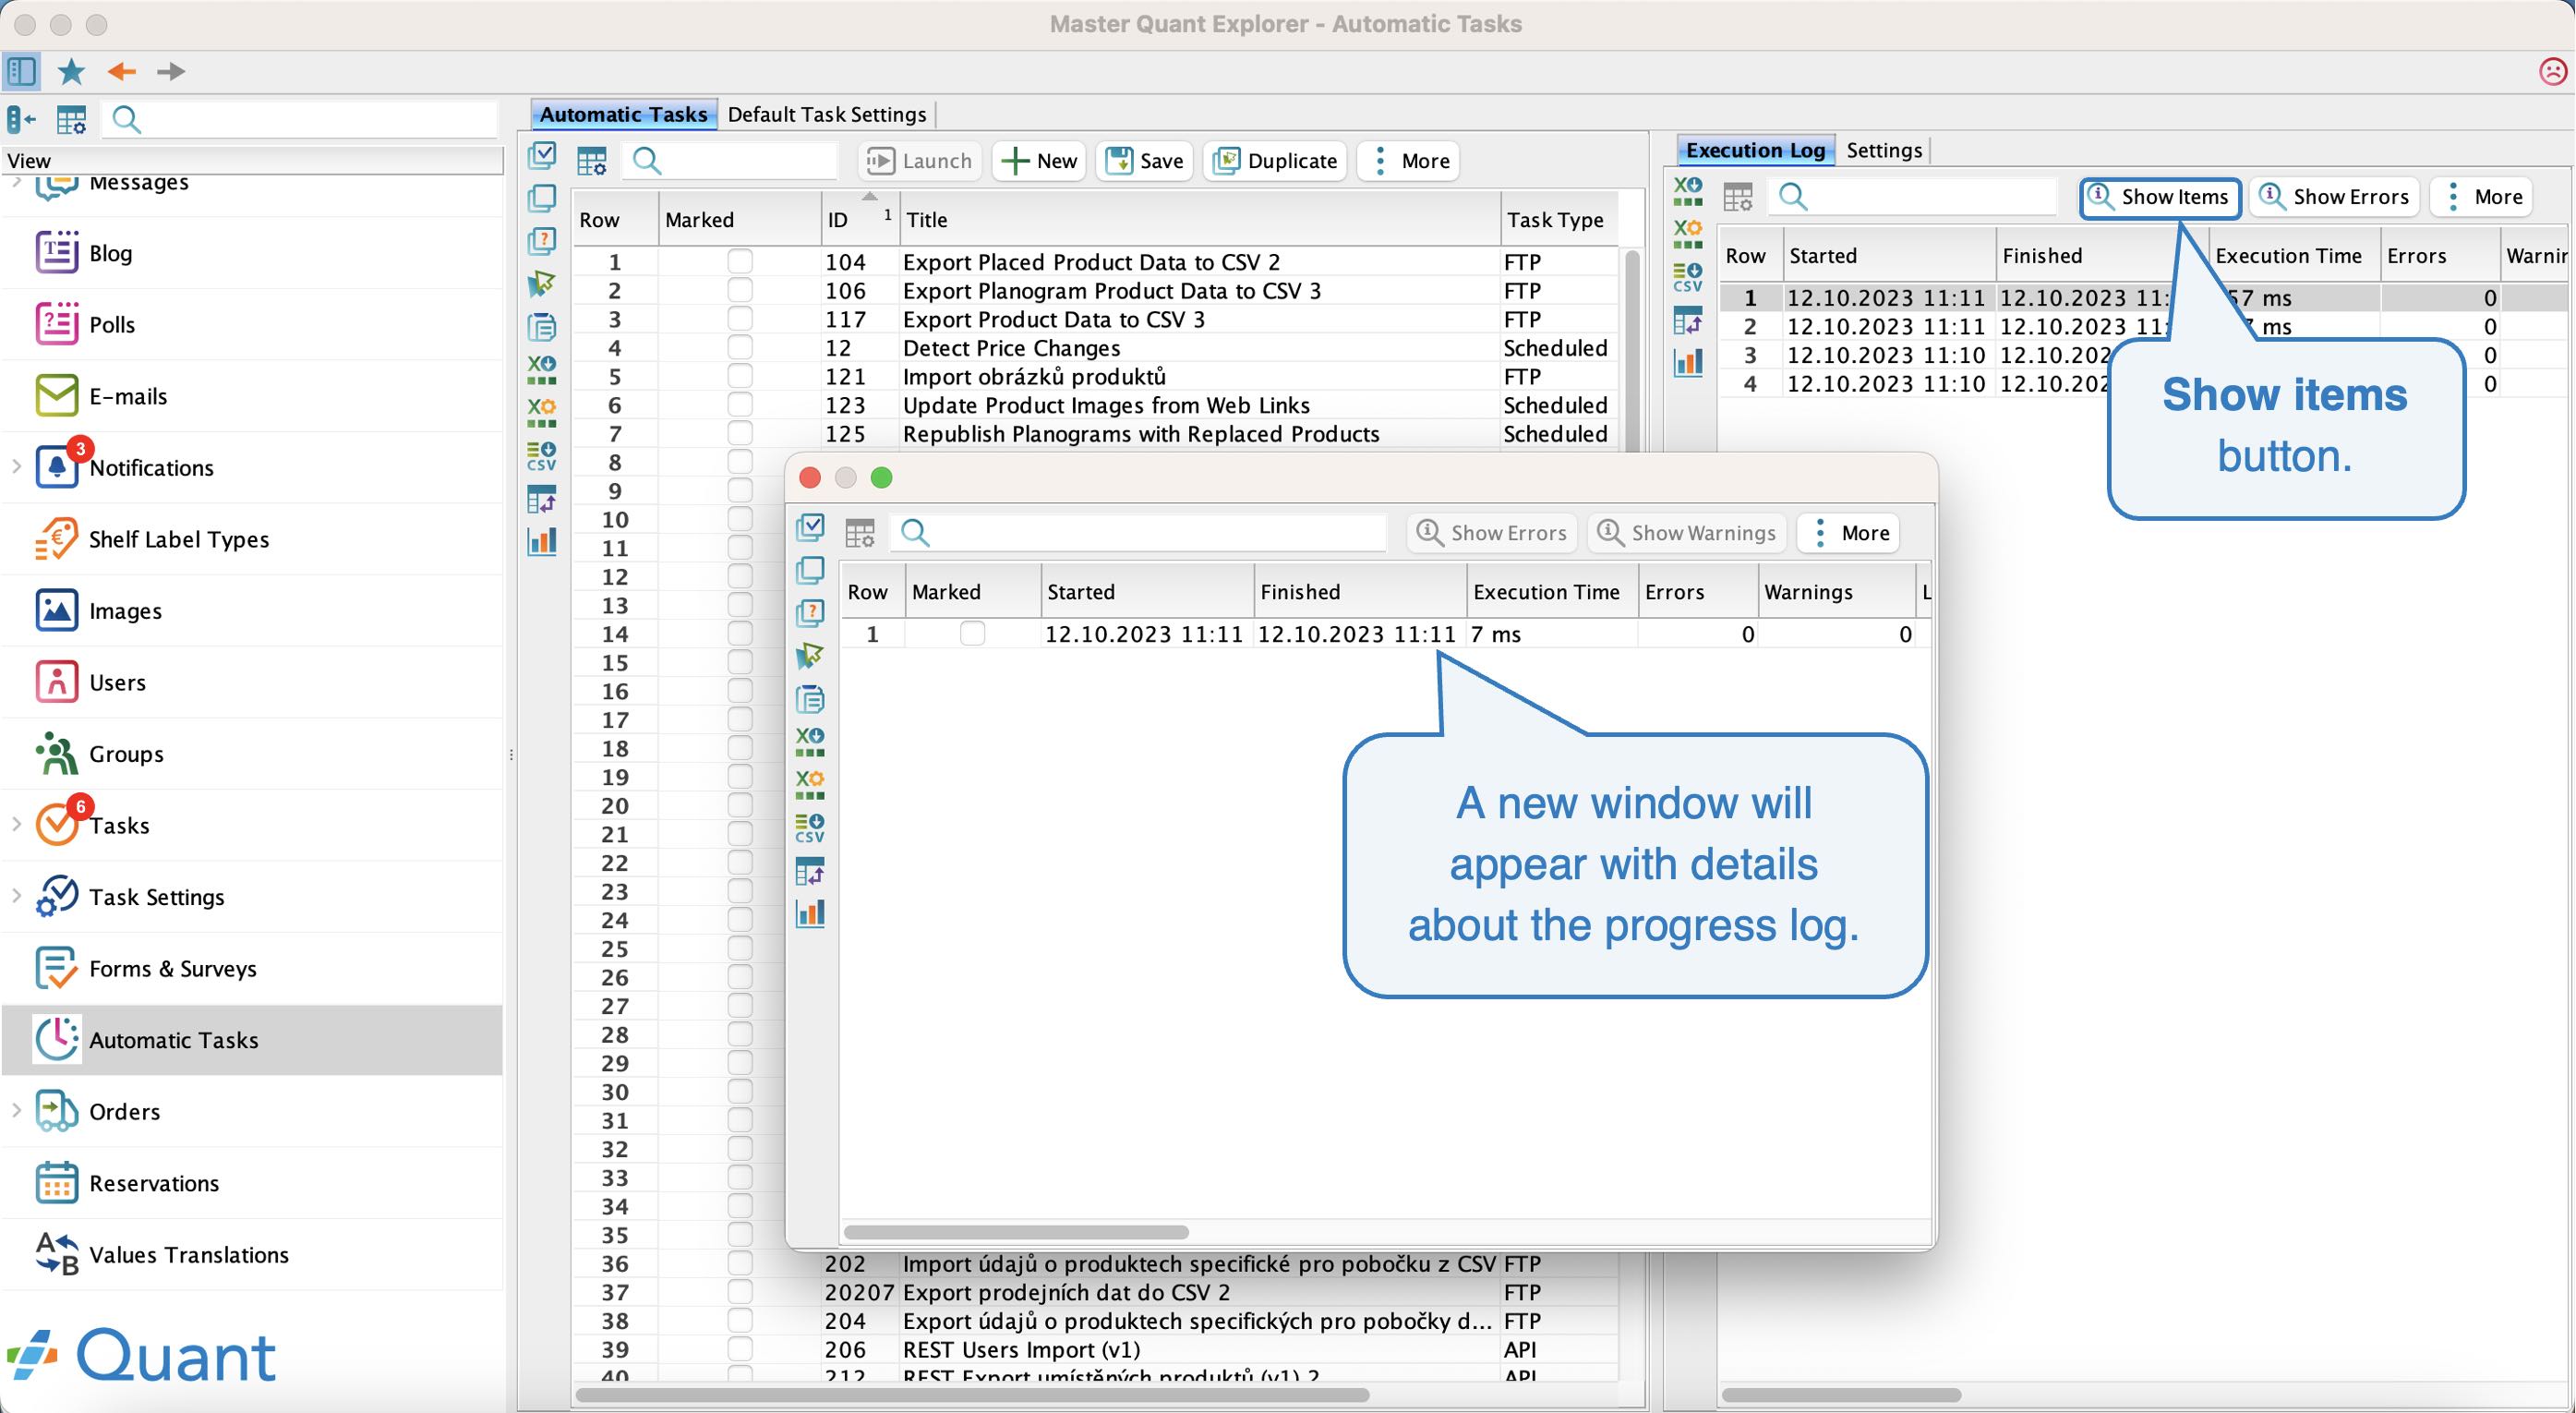Image resolution: width=2576 pixels, height=1413 pixels.
Task: Open the Blog section icon
Action: coord(57,252)
